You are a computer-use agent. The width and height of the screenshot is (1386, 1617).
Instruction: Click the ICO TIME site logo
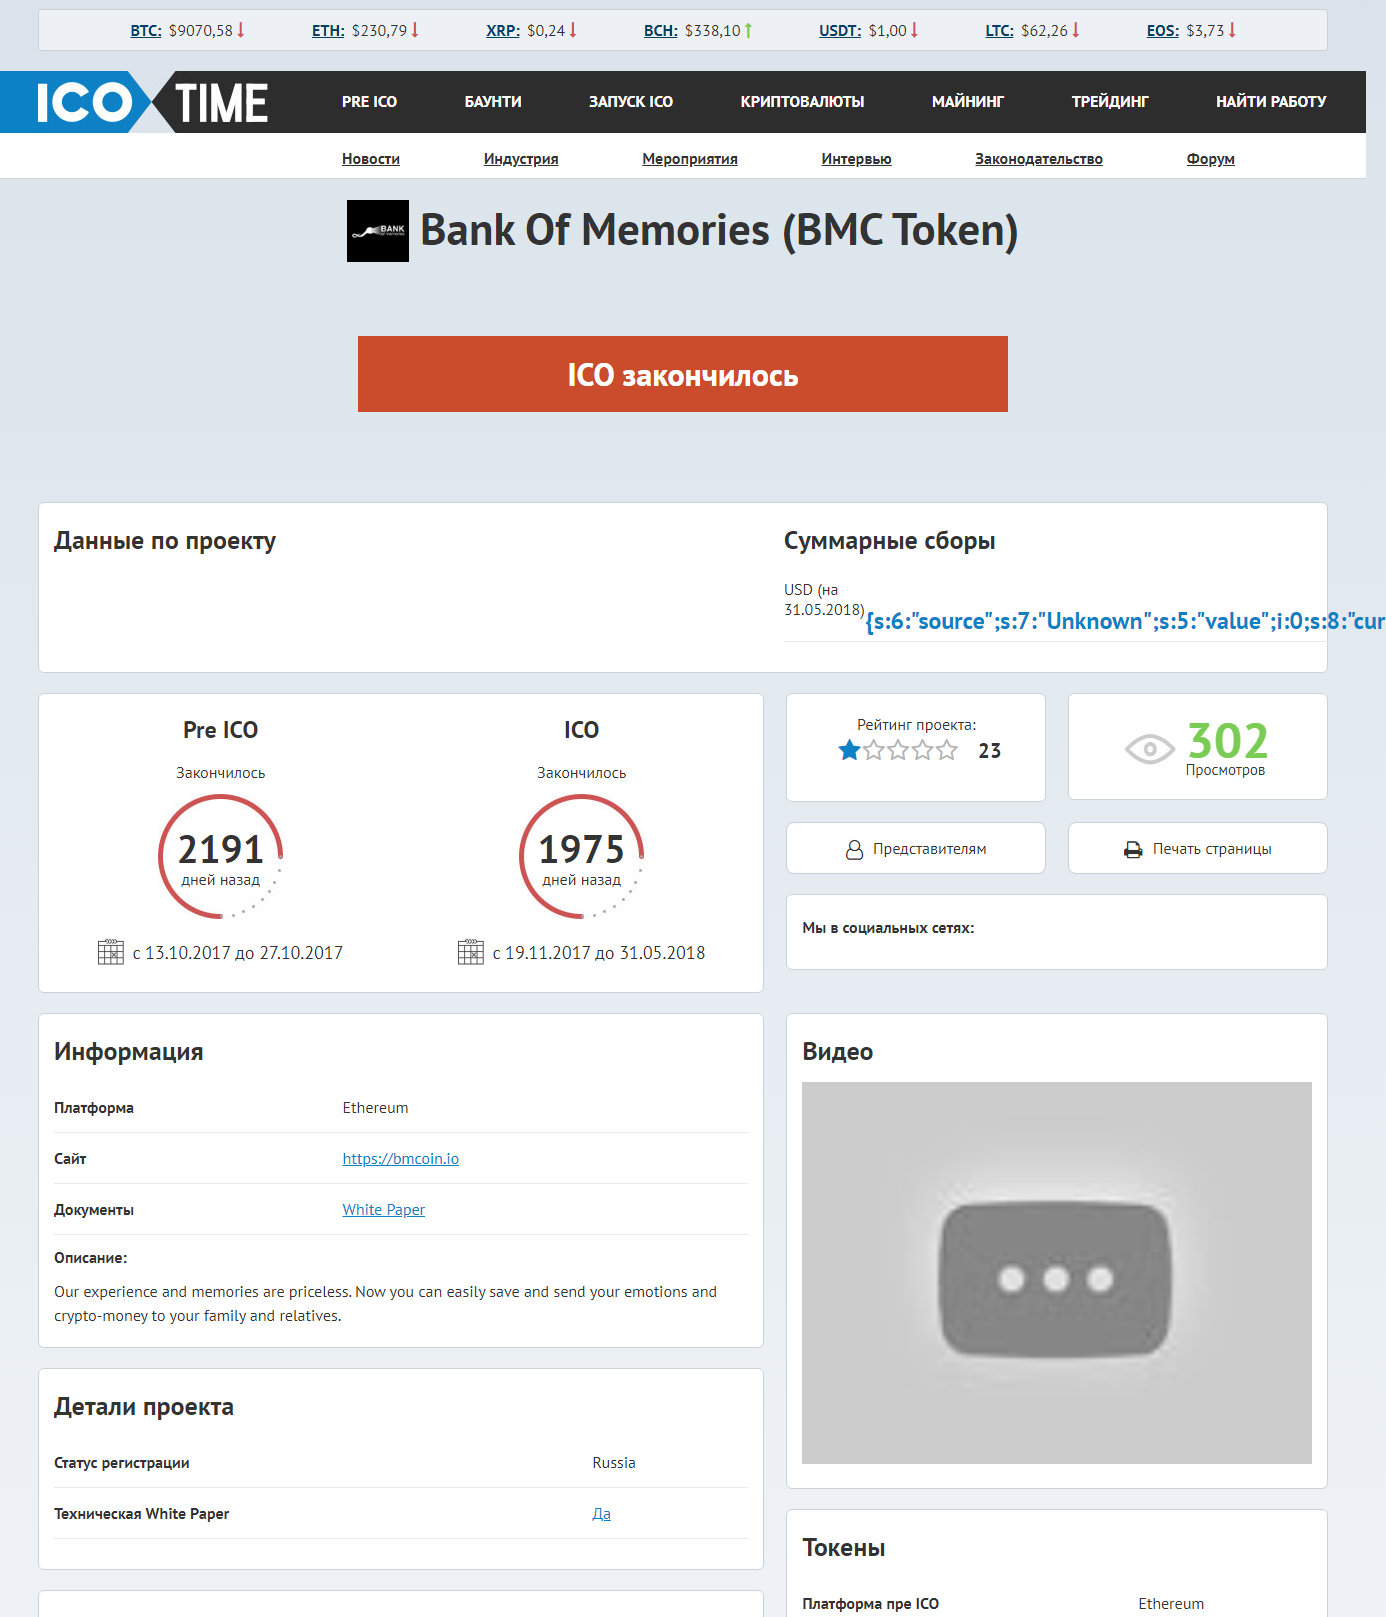tap(151, 102)
